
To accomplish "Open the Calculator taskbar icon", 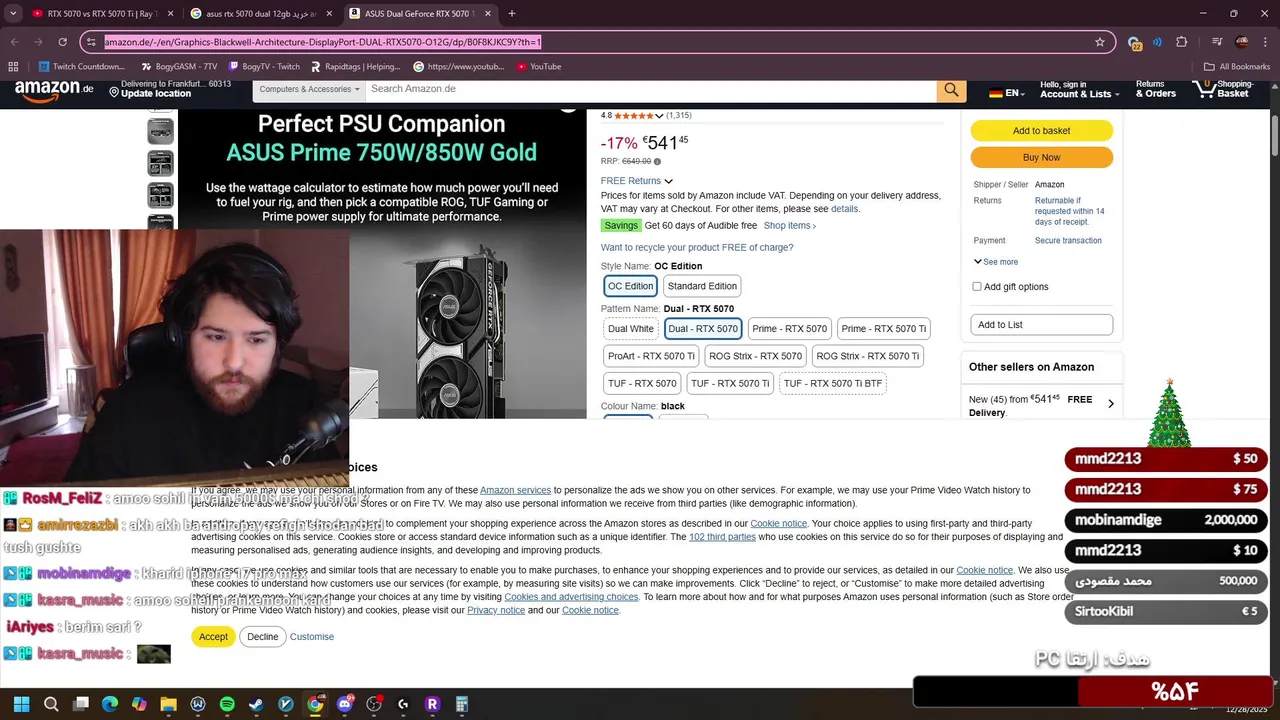I will click(x=462, y=704).
